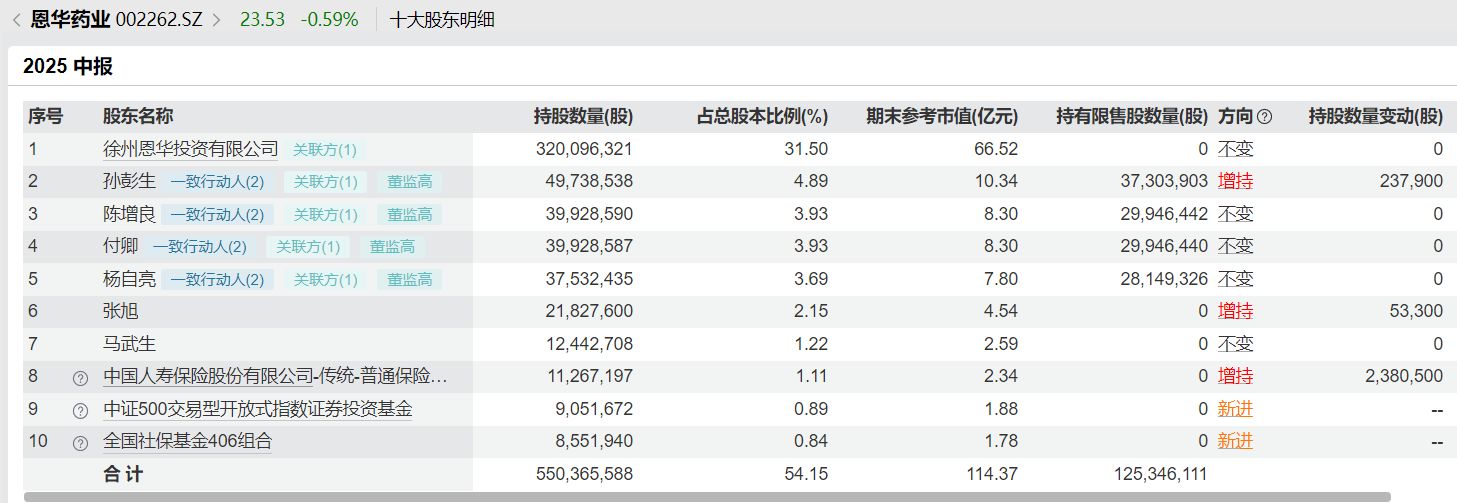Open 中国人寿保险 shareholder link

coord(275,377)
